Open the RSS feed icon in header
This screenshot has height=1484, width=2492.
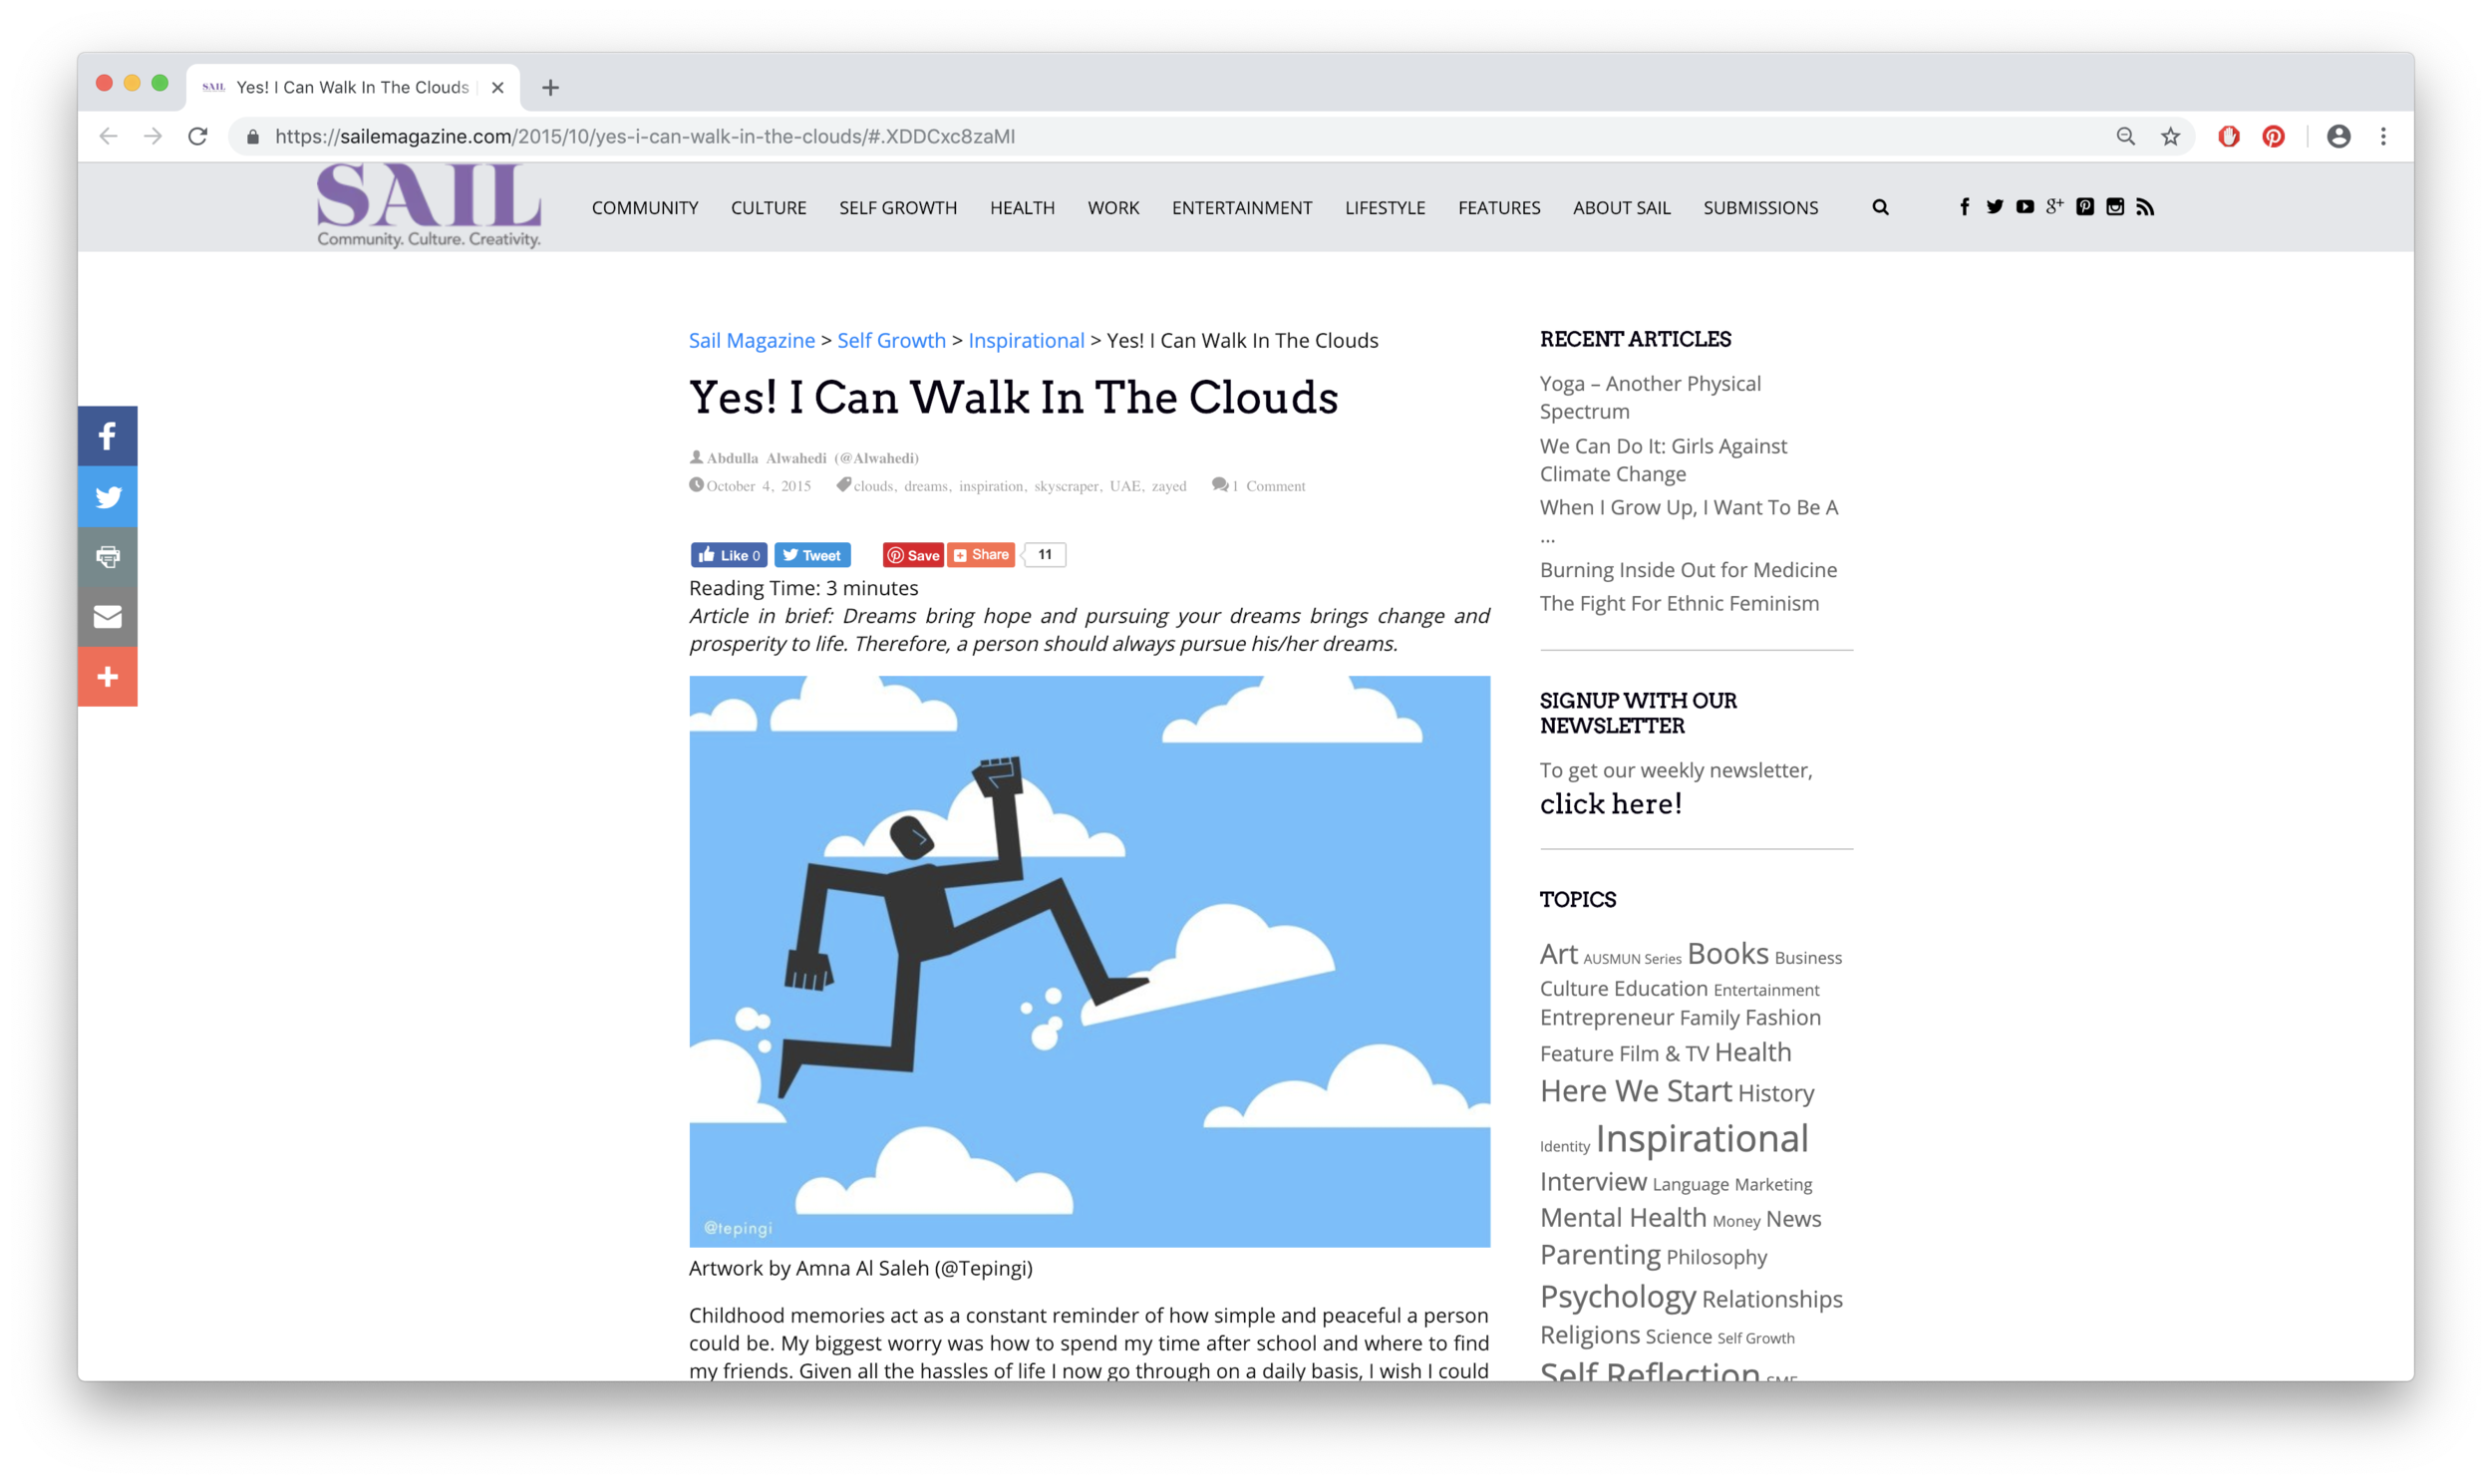click(x=2145, y=207)
